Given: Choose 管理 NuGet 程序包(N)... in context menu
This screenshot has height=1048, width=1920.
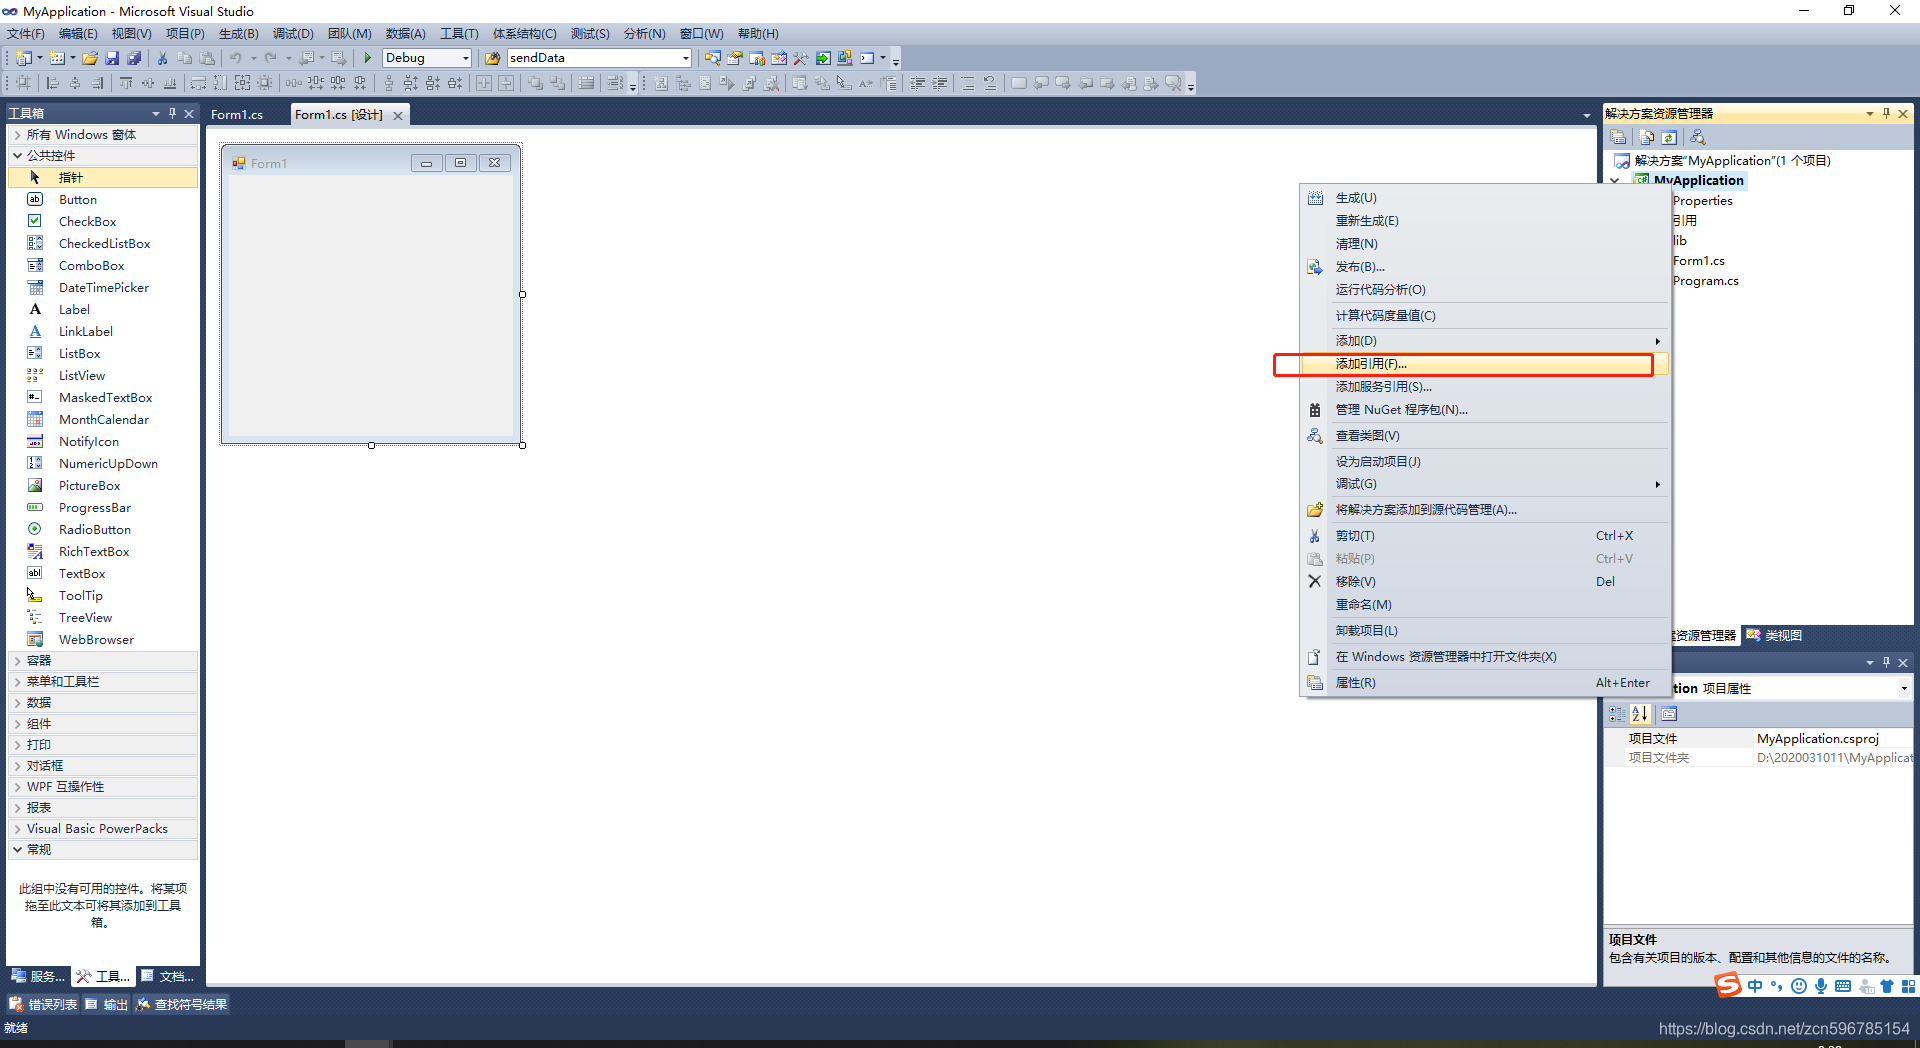Looking at the screenshot, I should click(1485, 410).
